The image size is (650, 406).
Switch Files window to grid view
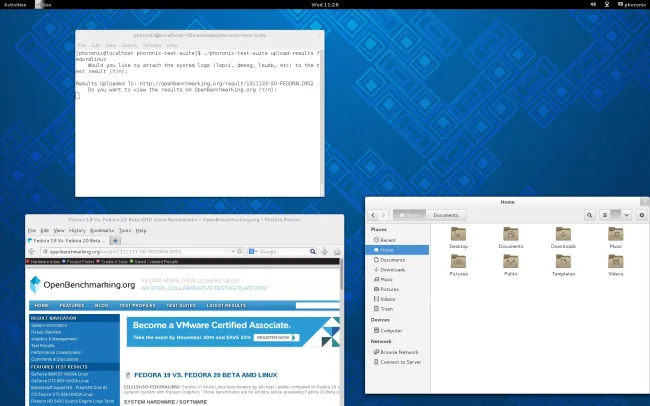[616, 215]
